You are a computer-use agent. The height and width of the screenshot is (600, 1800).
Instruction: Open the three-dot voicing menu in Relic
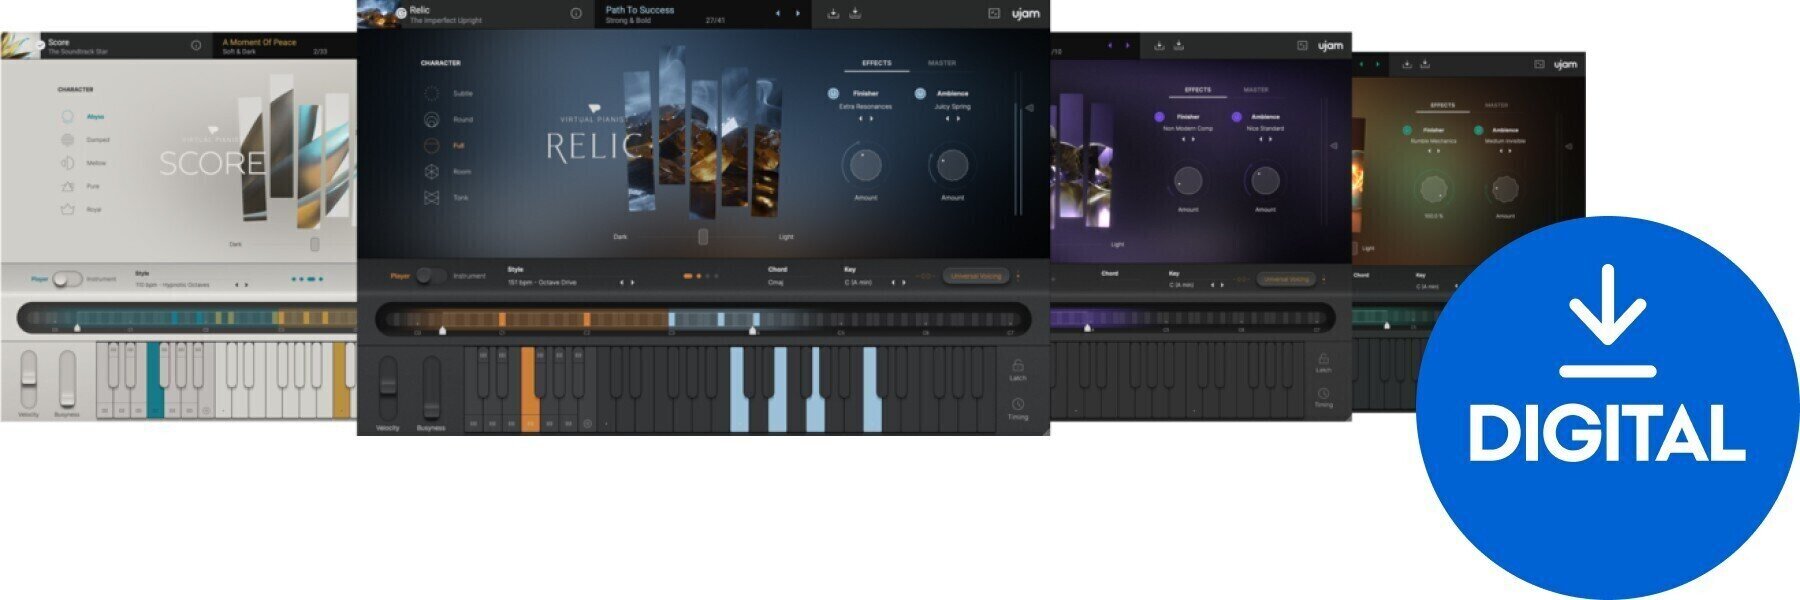(1018, 276)
